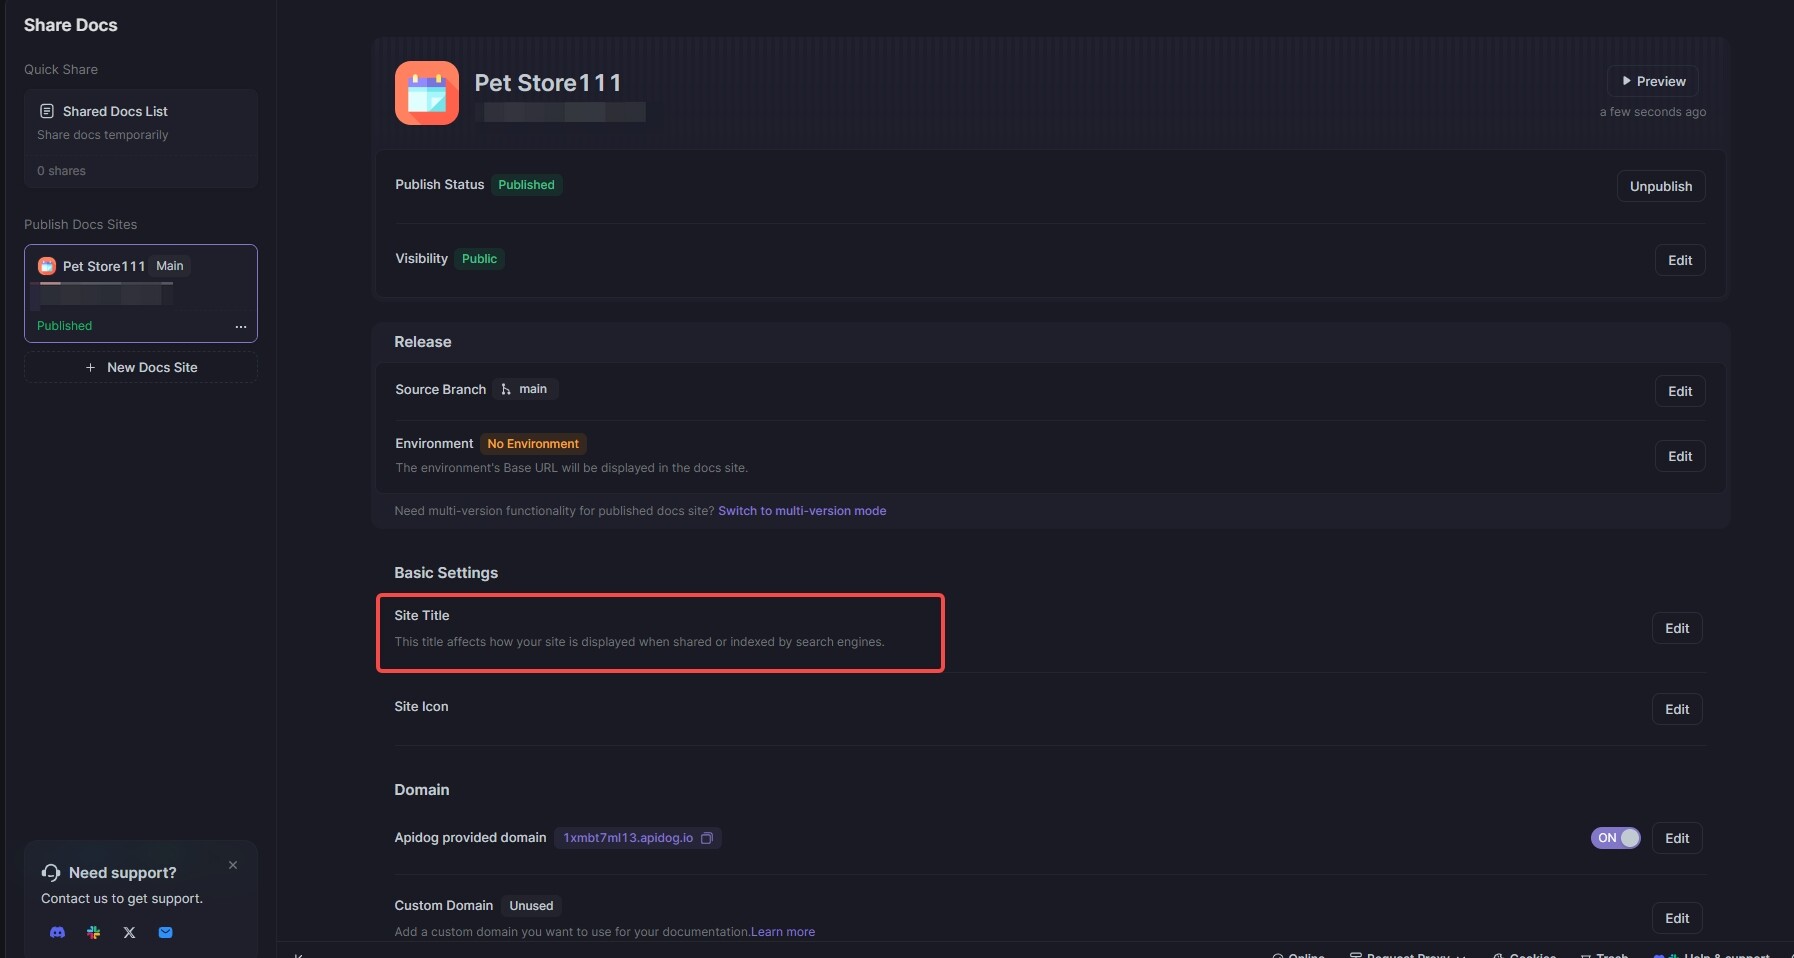Edit the Site Title setting
This screenshot has height=958, width=1794.
(1677, 628)
